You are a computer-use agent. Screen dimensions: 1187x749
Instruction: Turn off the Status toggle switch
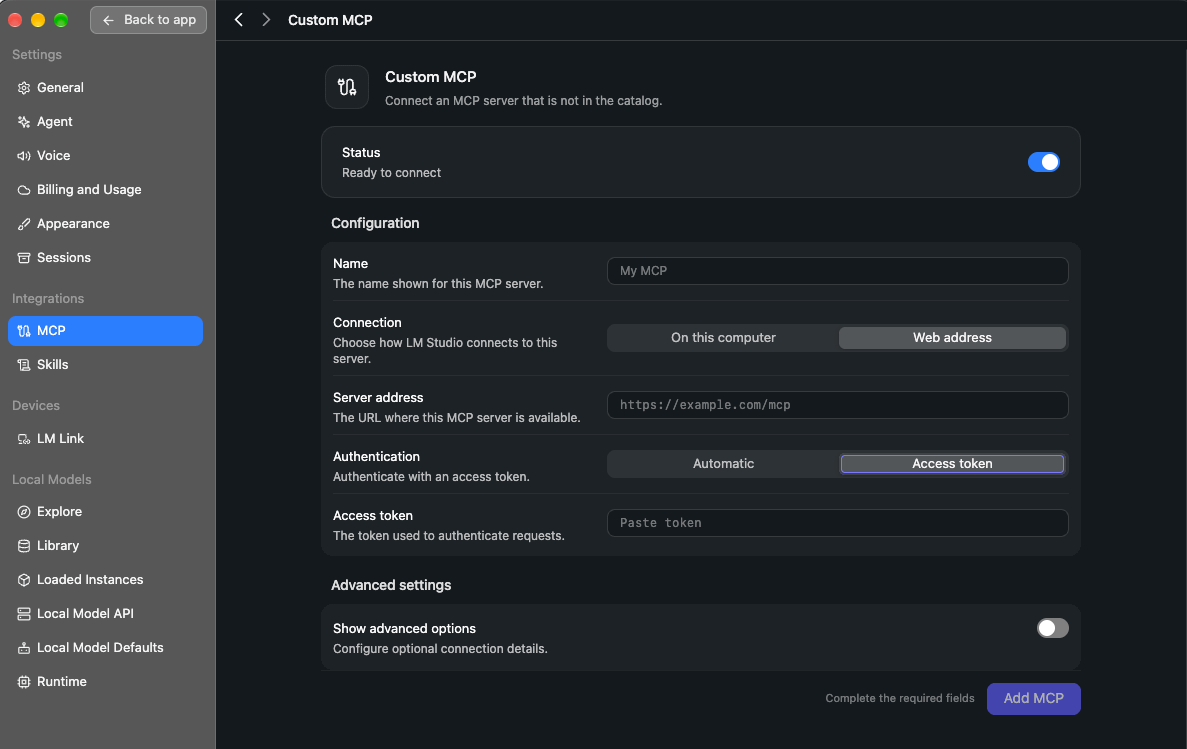1043,162
